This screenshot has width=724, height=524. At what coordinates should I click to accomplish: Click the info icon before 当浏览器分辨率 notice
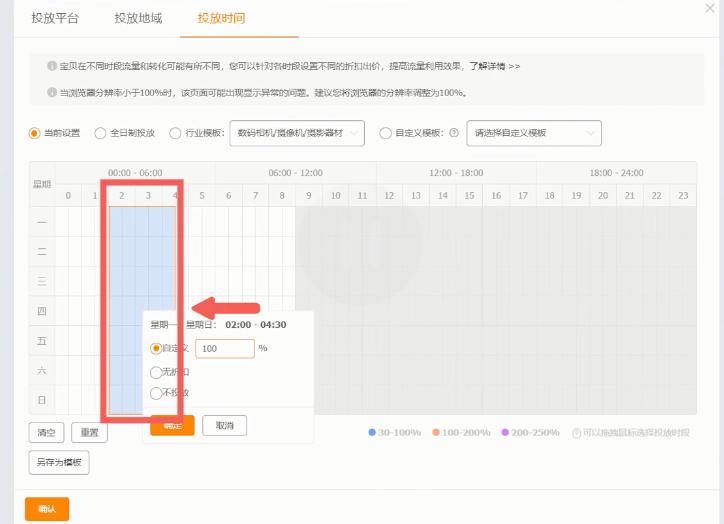tap(52, 92)
